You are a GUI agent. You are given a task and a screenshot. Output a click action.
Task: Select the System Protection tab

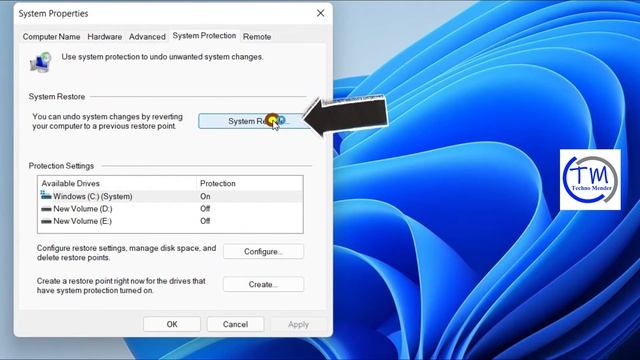click(204, 36)
